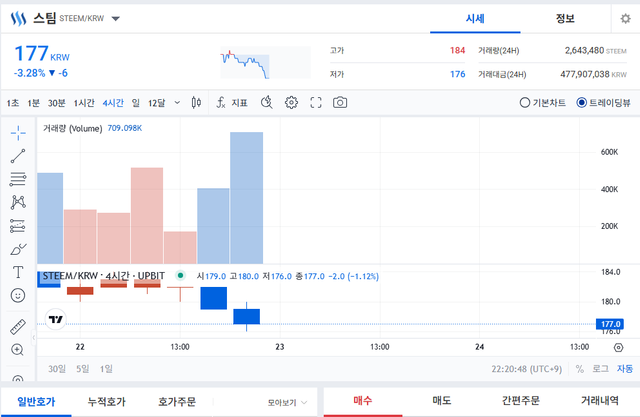Click the high price value 184

(457, 50)
